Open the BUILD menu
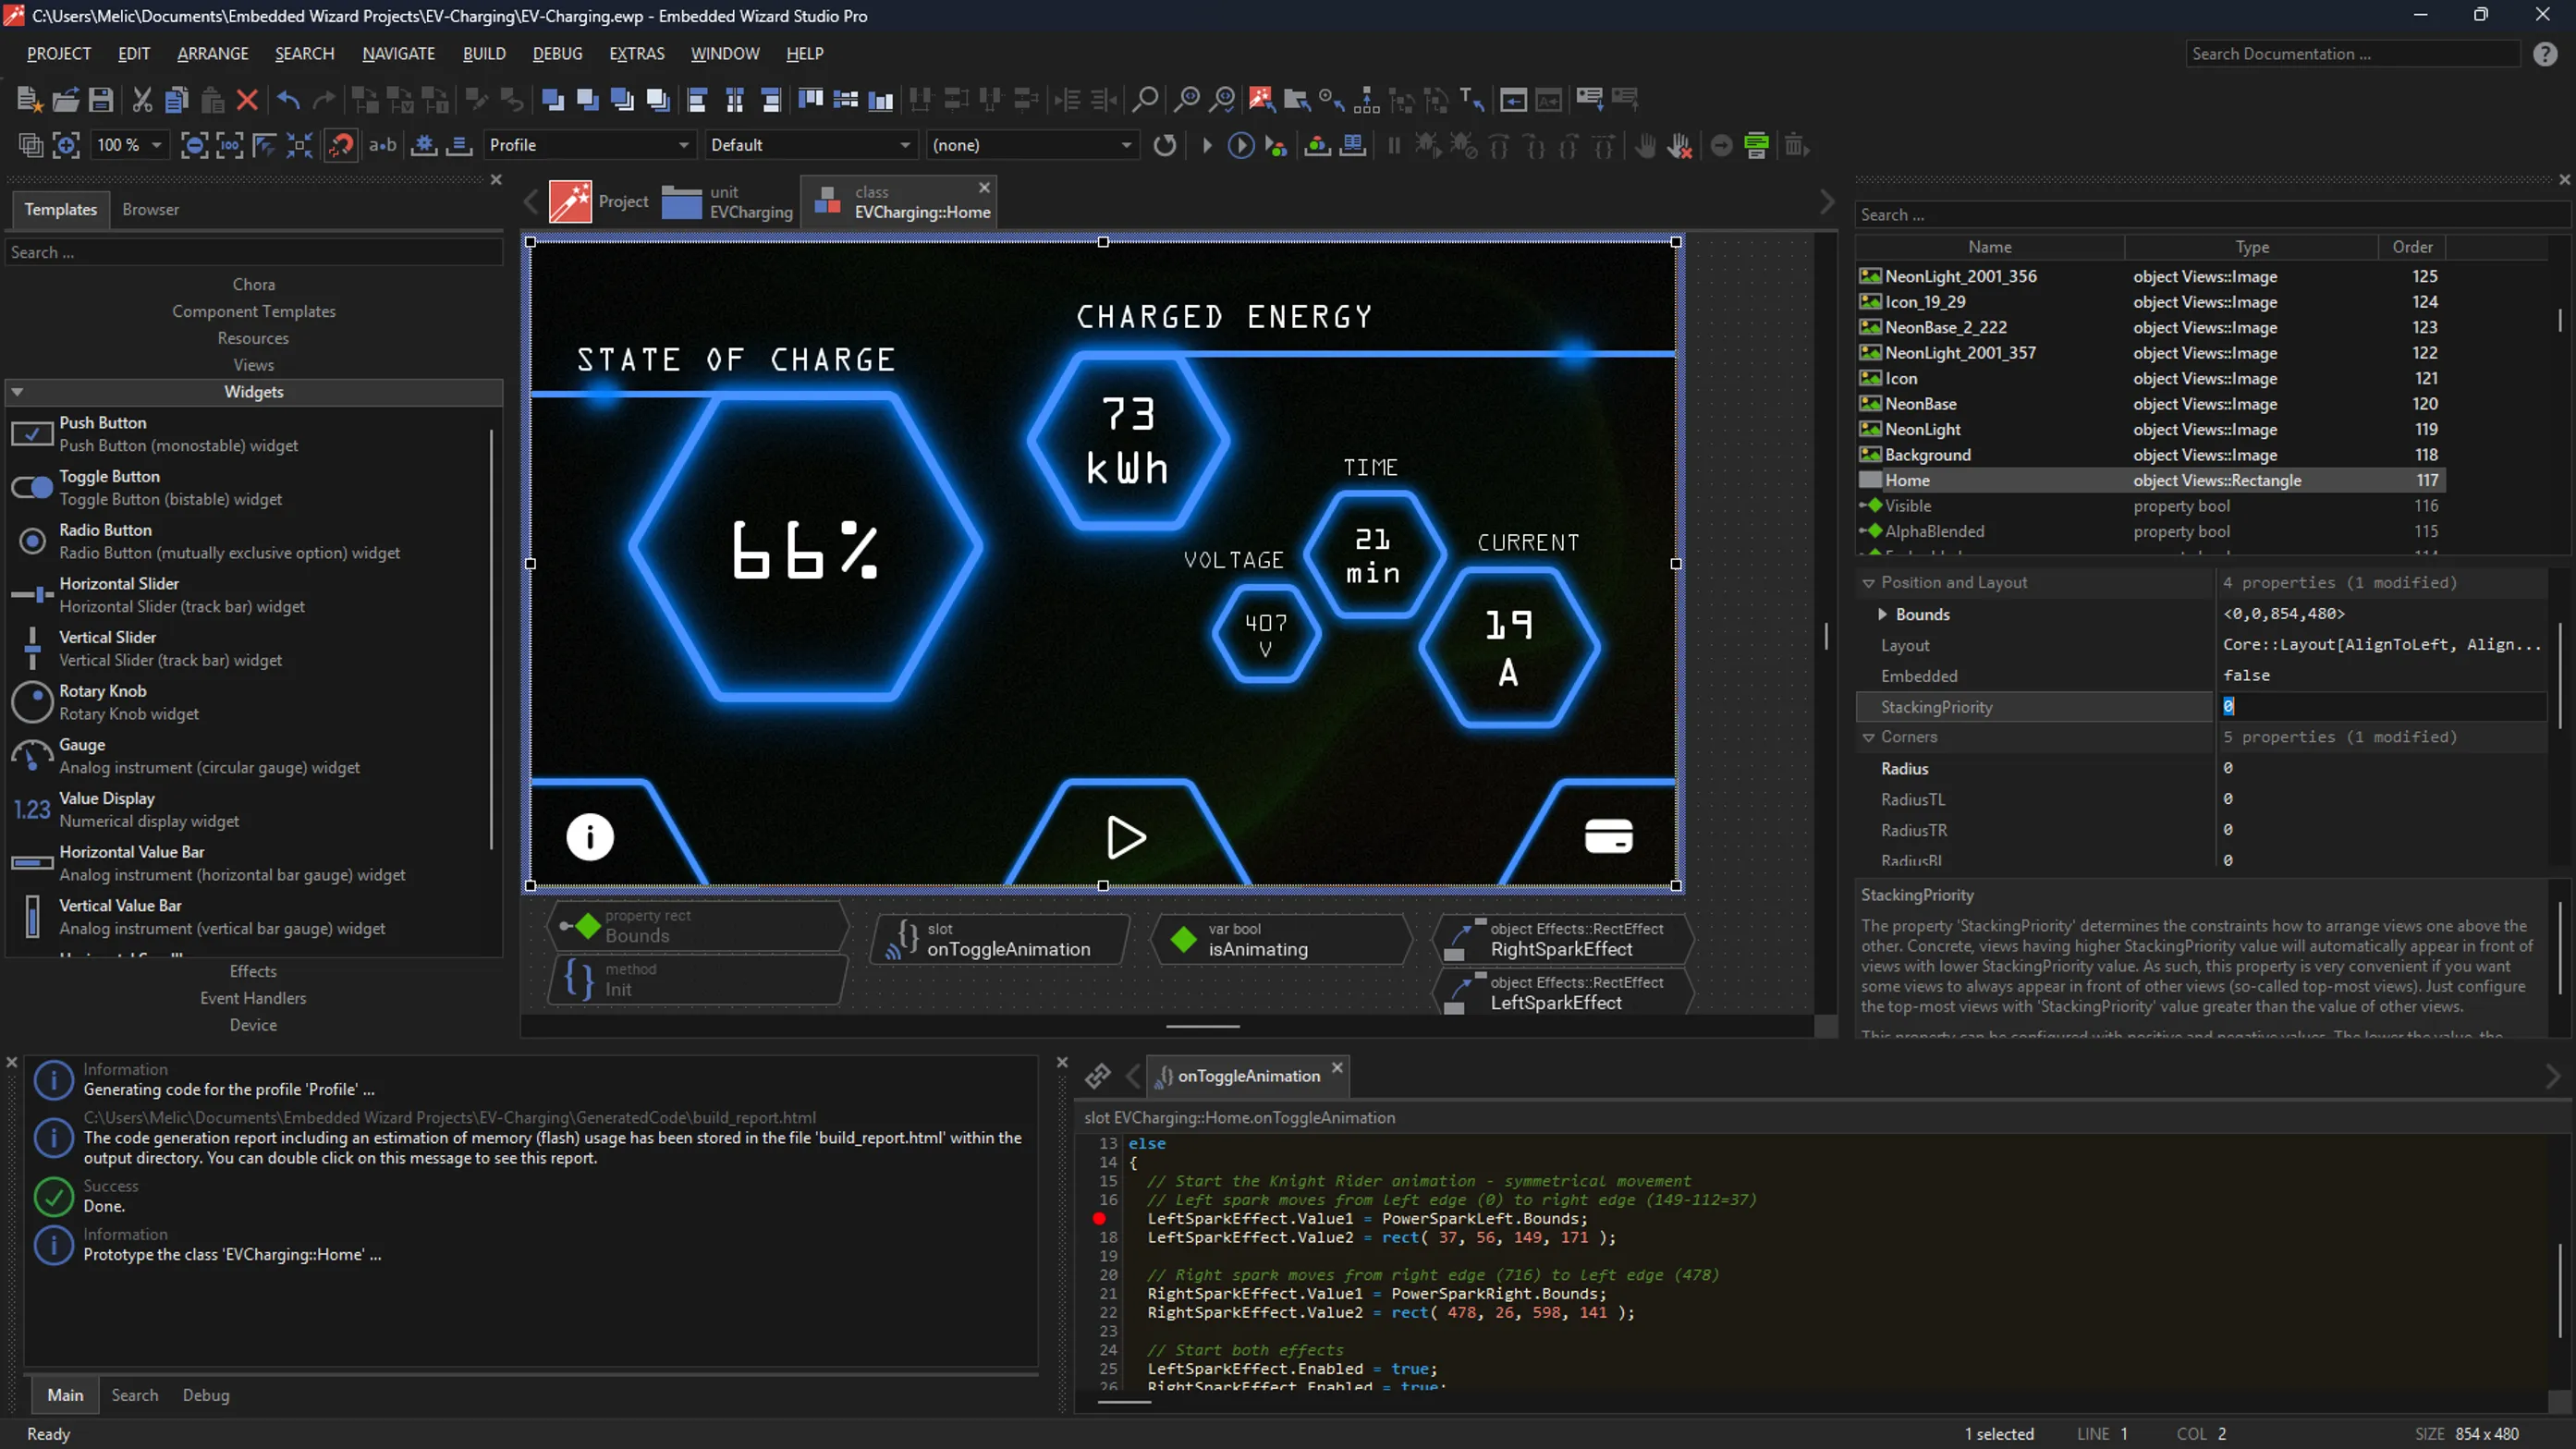The image size is (2576, 1449). 483,54
